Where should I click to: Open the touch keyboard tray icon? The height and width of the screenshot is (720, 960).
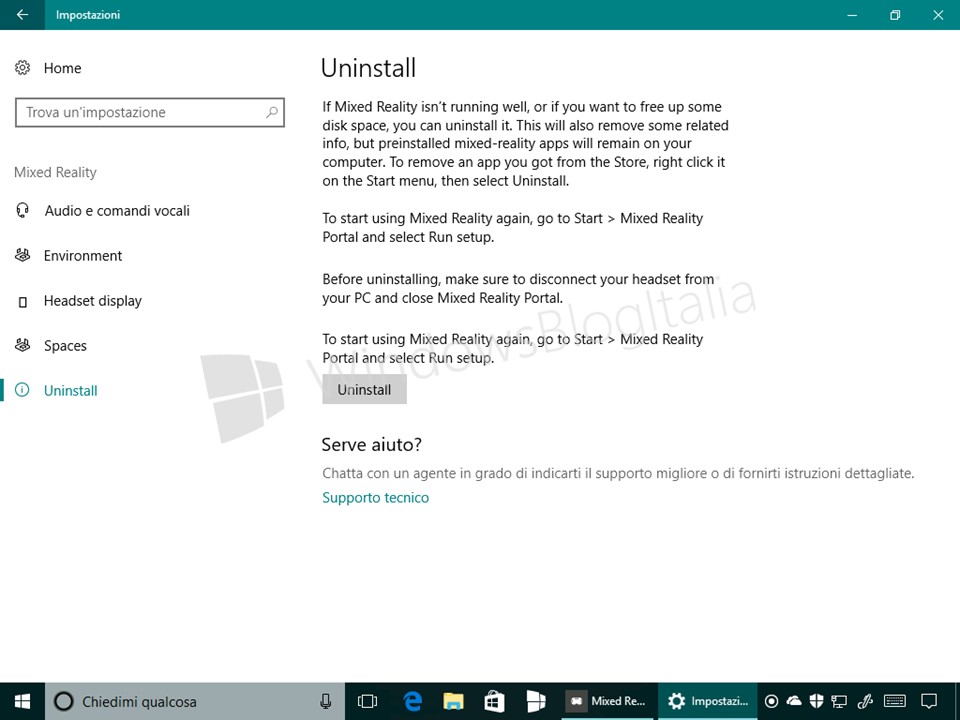coord(895,702)
